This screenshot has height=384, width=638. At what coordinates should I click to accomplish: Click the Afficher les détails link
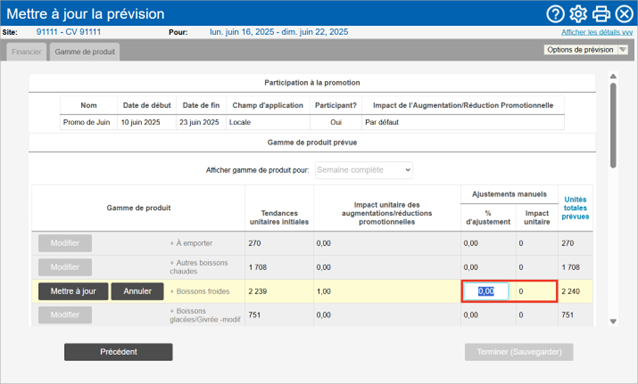597,32
